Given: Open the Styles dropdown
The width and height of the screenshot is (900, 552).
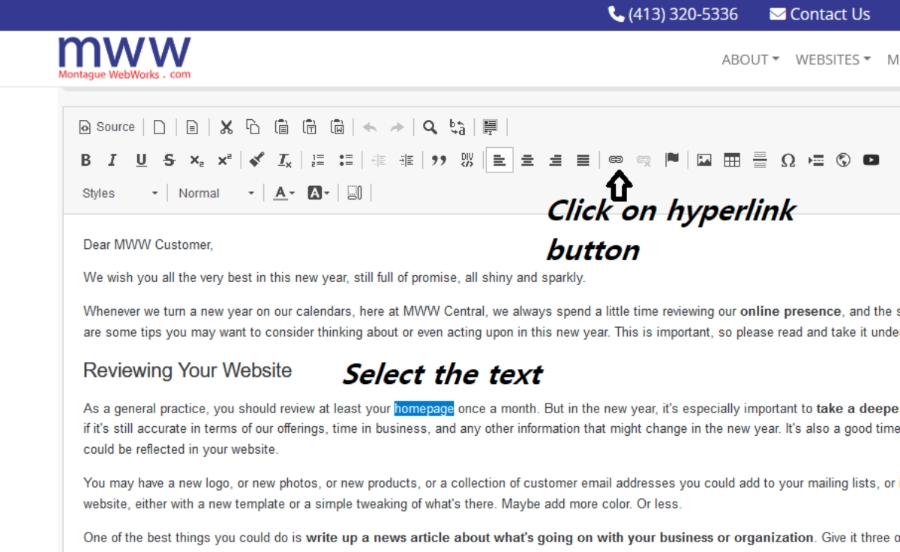Looking at the screenshot, I should click(119, 193).
